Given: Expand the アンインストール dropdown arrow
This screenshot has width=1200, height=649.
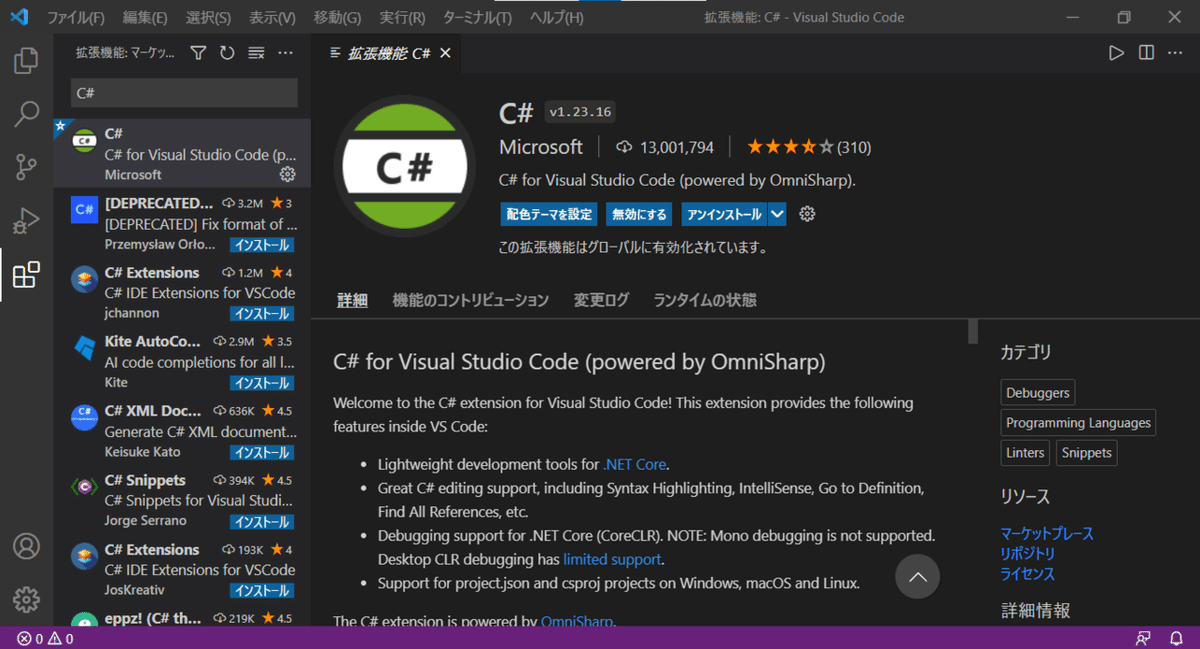Looking at the screenshot, I should pyautogui.click(x=777, y=214).
